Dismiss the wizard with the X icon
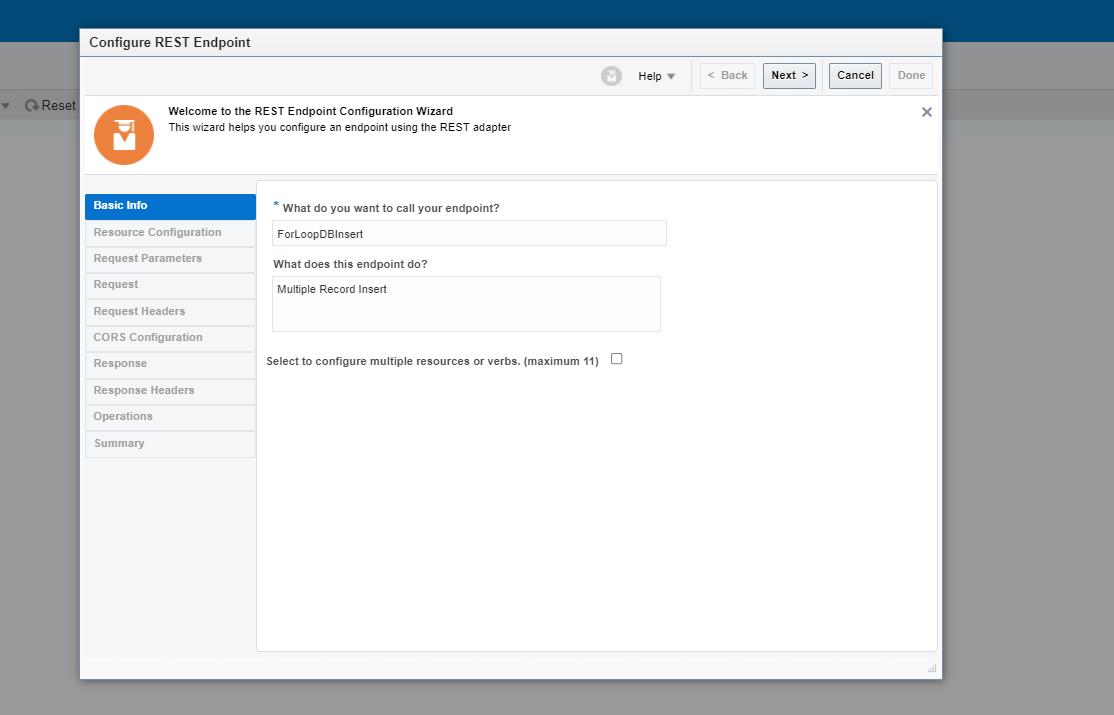The image size is (1114, 715). click(x=926, y=112)
